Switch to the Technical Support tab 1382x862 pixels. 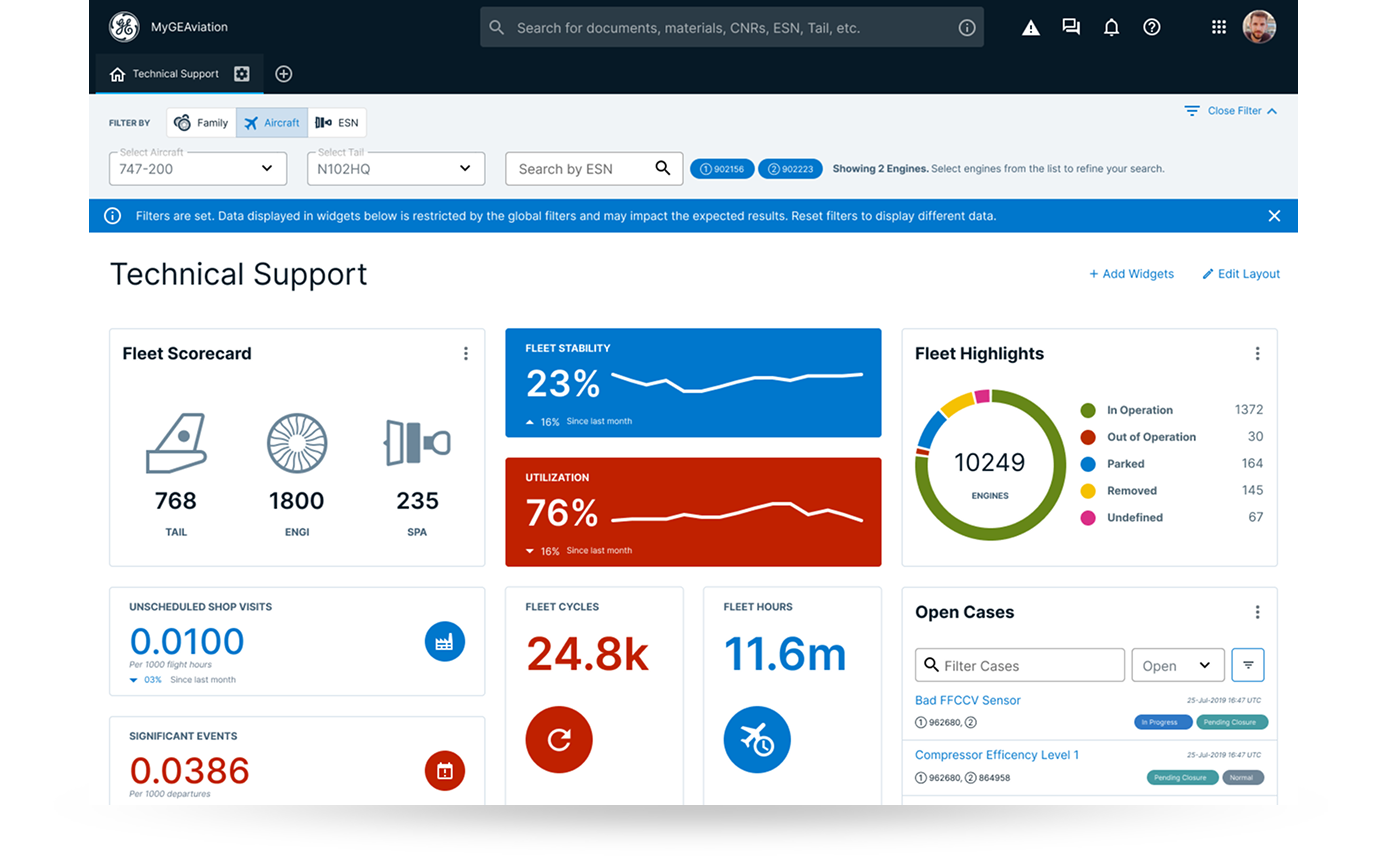[x=175, y=74]
